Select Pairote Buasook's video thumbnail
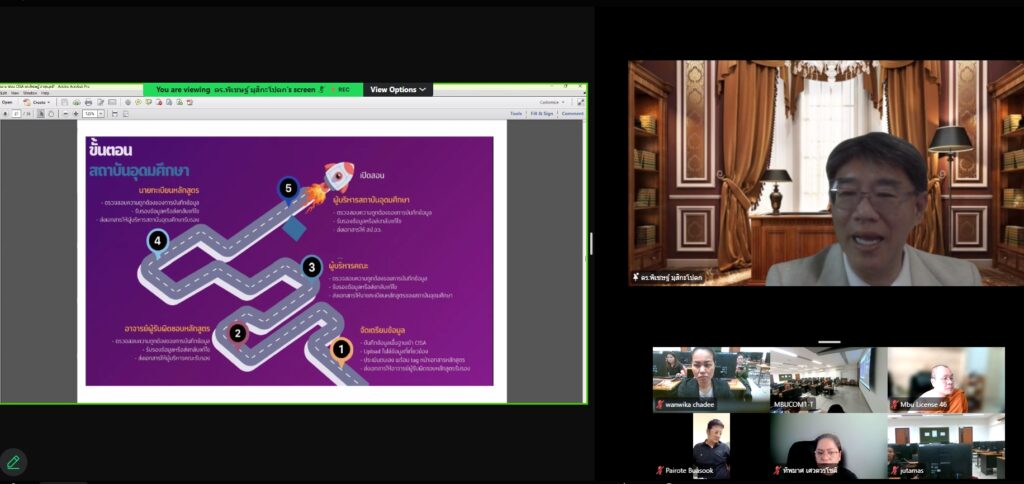Image resolution: width=1024 pixels, height=484 pixels. 711,446
